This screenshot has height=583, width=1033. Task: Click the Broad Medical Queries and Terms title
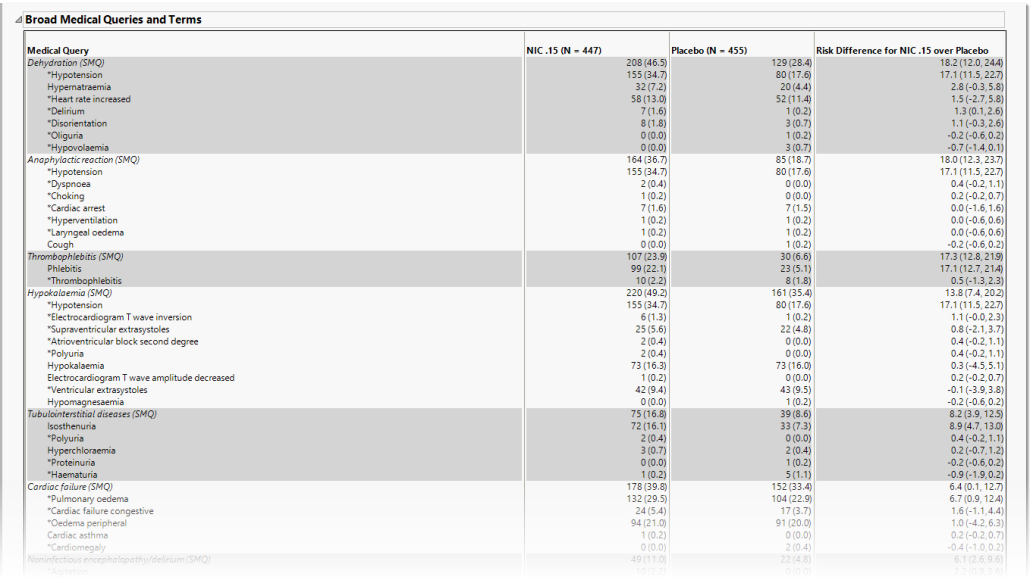tap(113, 20)
